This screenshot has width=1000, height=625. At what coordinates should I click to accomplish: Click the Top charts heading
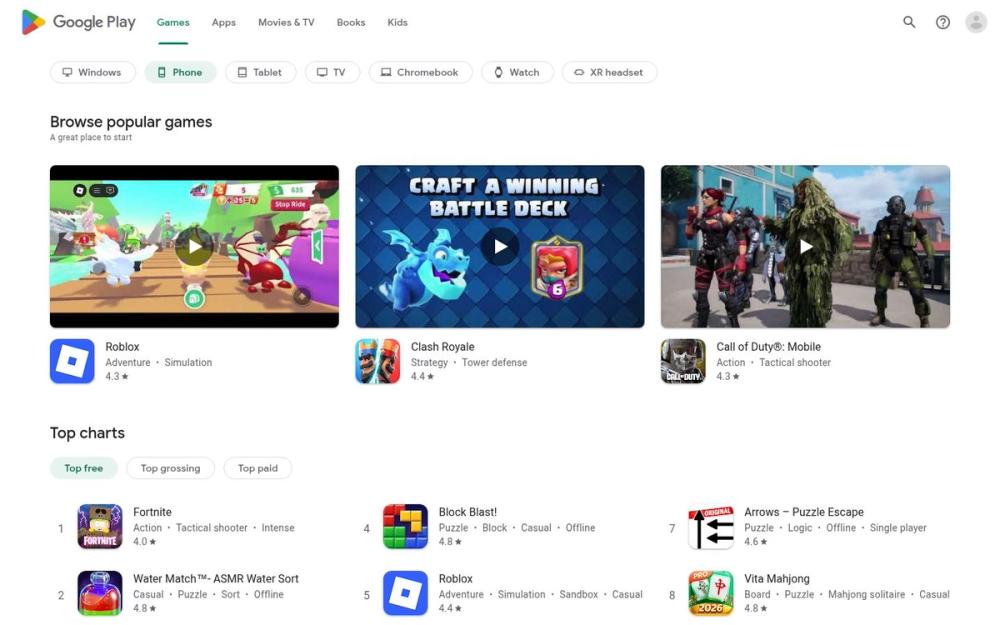coord(87,433)
